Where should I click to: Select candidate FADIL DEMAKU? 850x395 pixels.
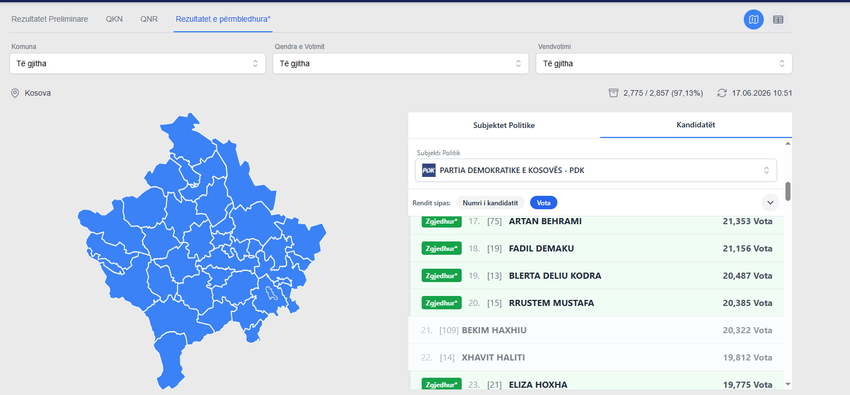point(541,248)
